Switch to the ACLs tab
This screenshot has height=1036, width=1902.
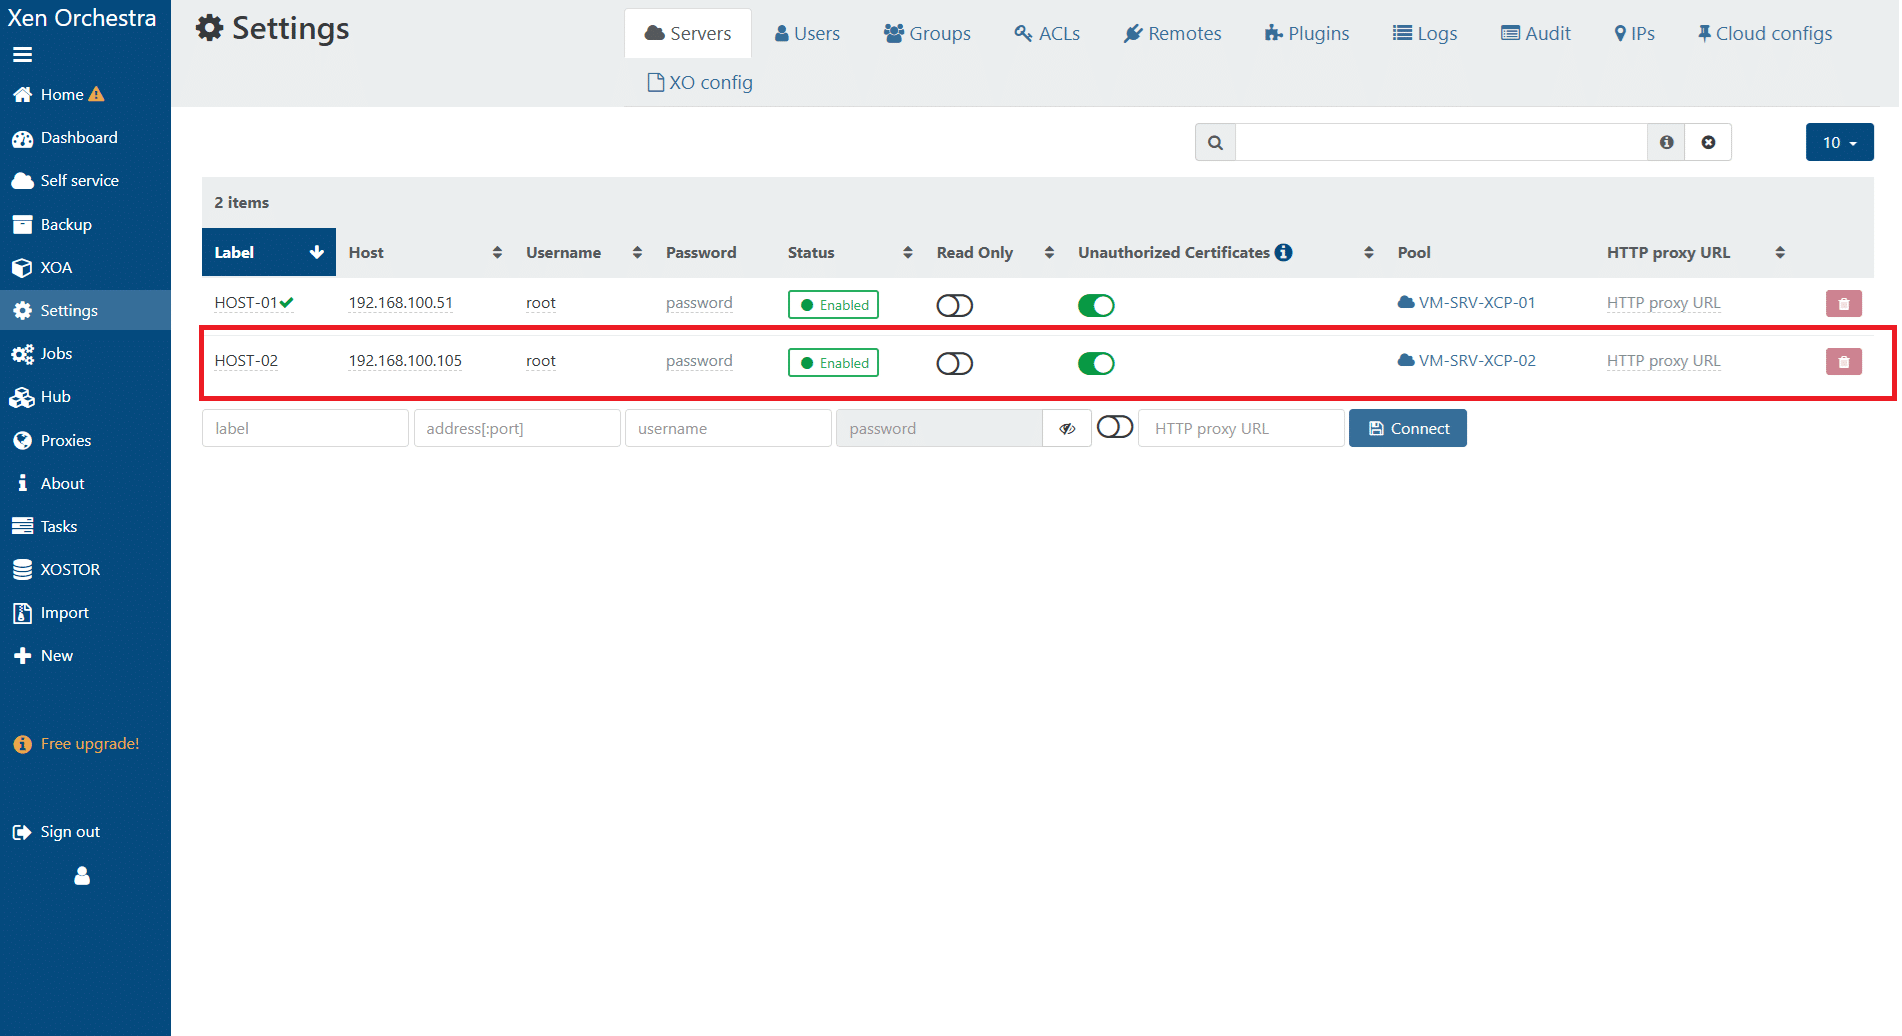1047,33
